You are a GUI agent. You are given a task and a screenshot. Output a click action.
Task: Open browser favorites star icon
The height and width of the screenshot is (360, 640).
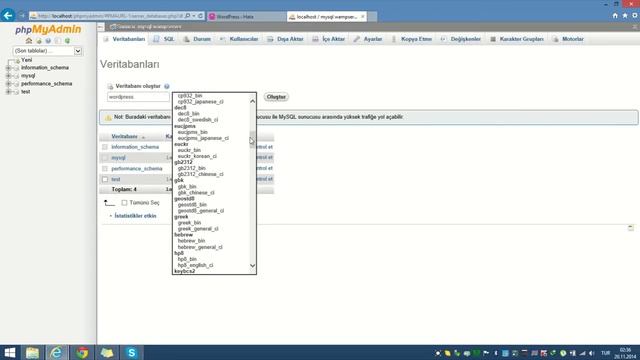pos(625,16)
